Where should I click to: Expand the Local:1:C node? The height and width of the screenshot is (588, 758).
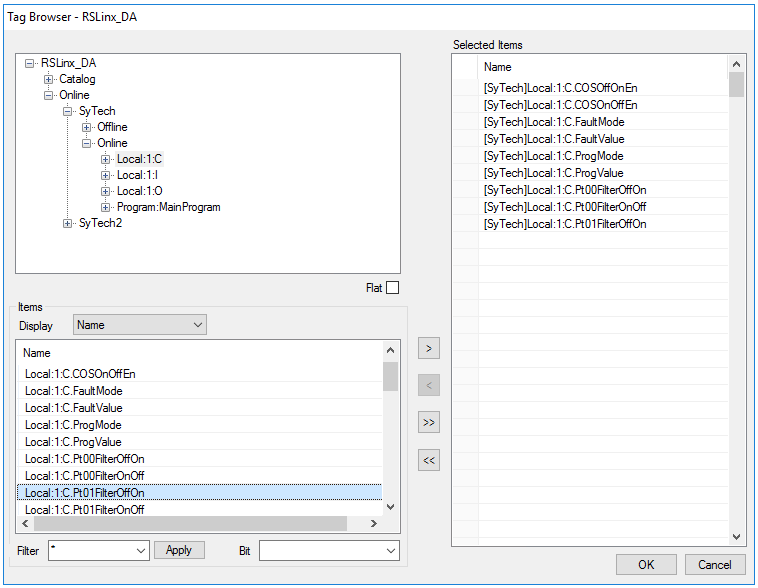tap(105, 159)
